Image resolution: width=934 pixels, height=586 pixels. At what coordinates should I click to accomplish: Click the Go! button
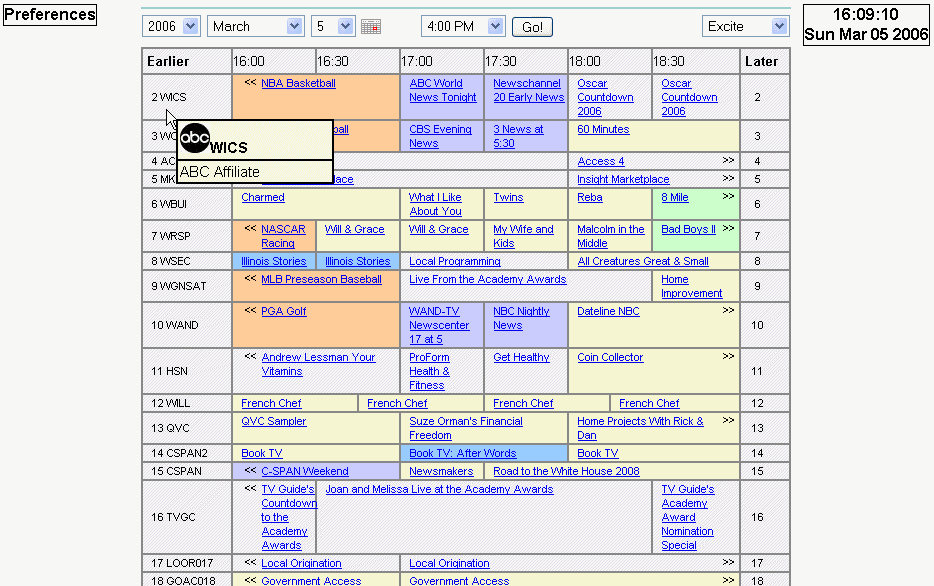(532, 27)
